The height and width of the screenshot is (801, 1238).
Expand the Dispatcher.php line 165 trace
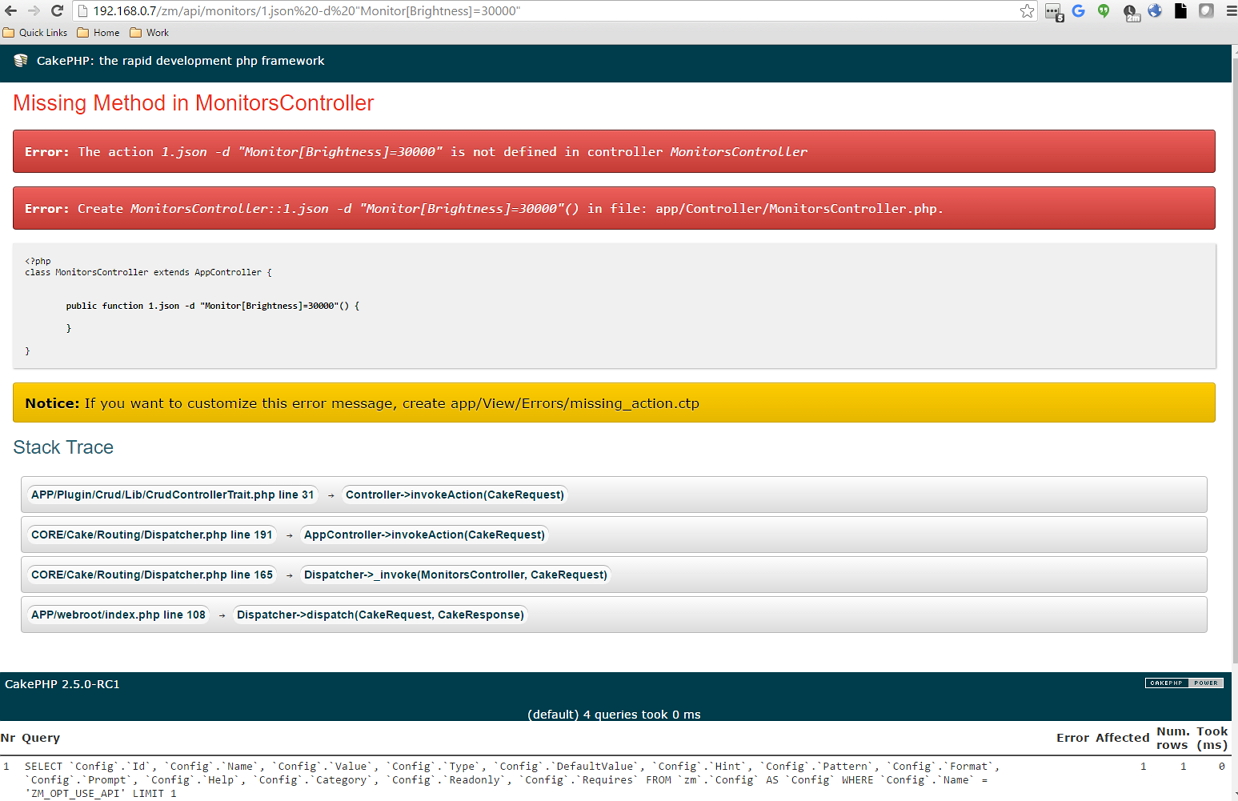[x=152, y=575]
